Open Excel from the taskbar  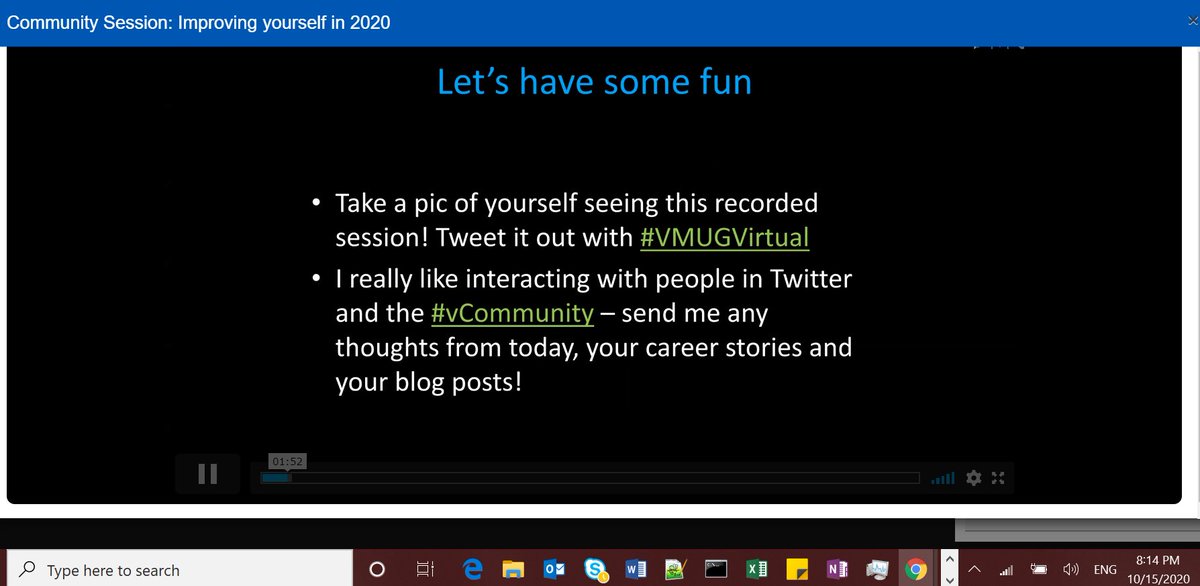[757, 570]
